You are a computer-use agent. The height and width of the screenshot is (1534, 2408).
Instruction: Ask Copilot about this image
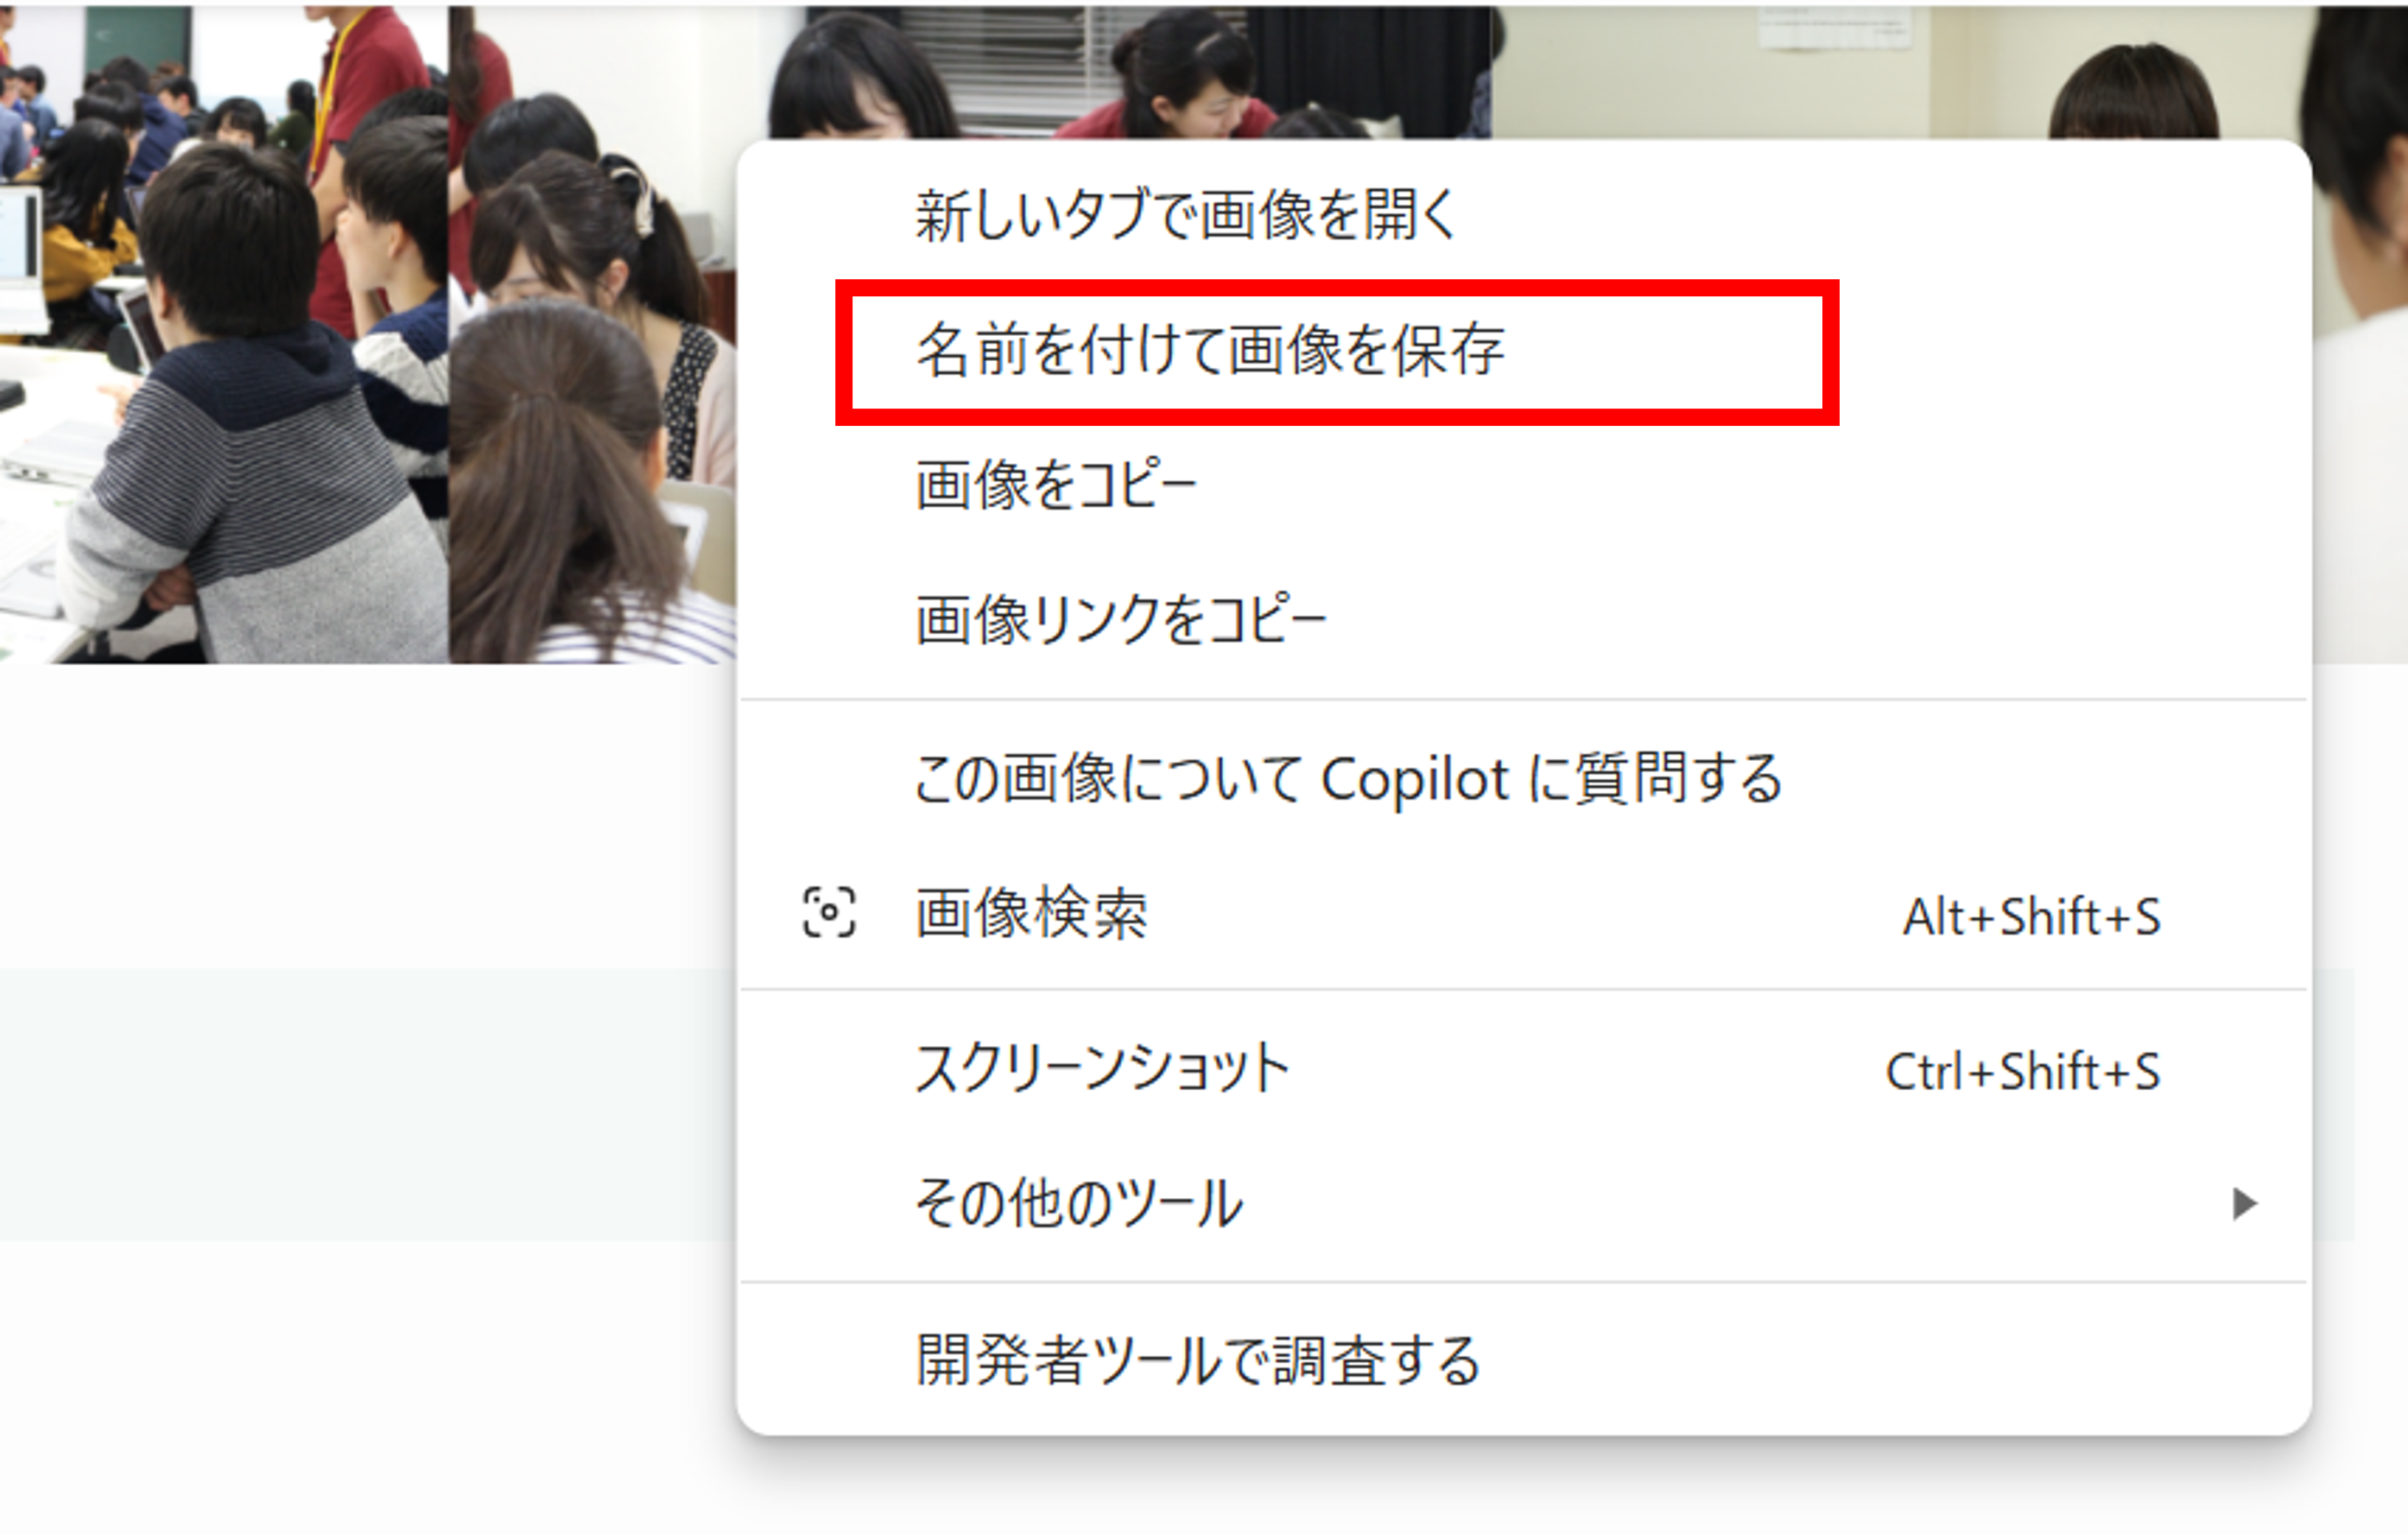point(1347,779)
